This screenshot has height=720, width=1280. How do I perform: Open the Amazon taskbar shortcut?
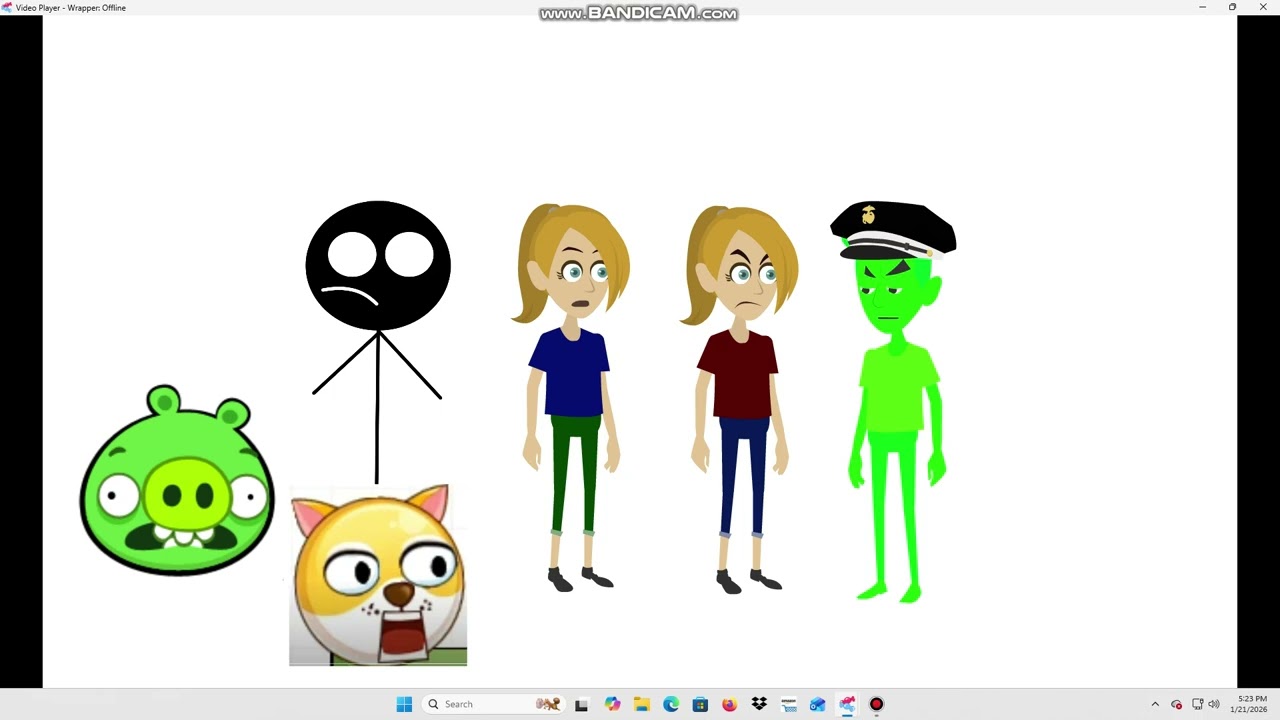click(x=788, y=704)
